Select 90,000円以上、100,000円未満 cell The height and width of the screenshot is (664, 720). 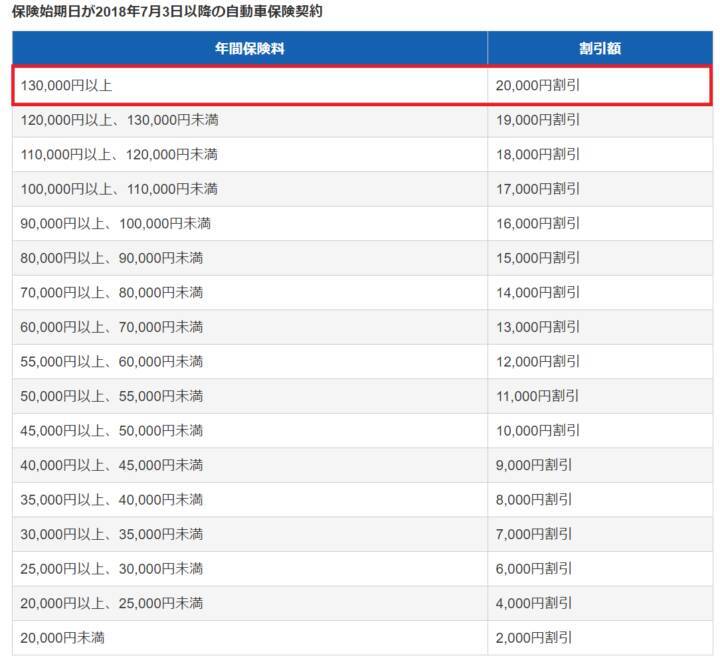click(250, 224)
